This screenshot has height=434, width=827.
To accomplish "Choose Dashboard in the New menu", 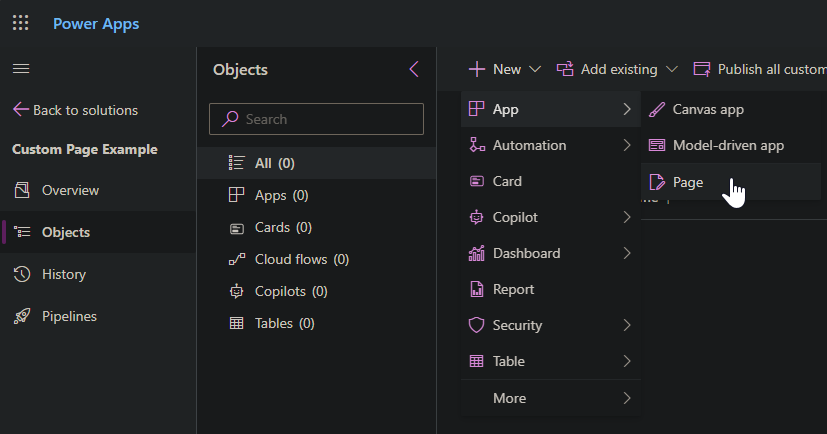I will click(x=551, y=253).
